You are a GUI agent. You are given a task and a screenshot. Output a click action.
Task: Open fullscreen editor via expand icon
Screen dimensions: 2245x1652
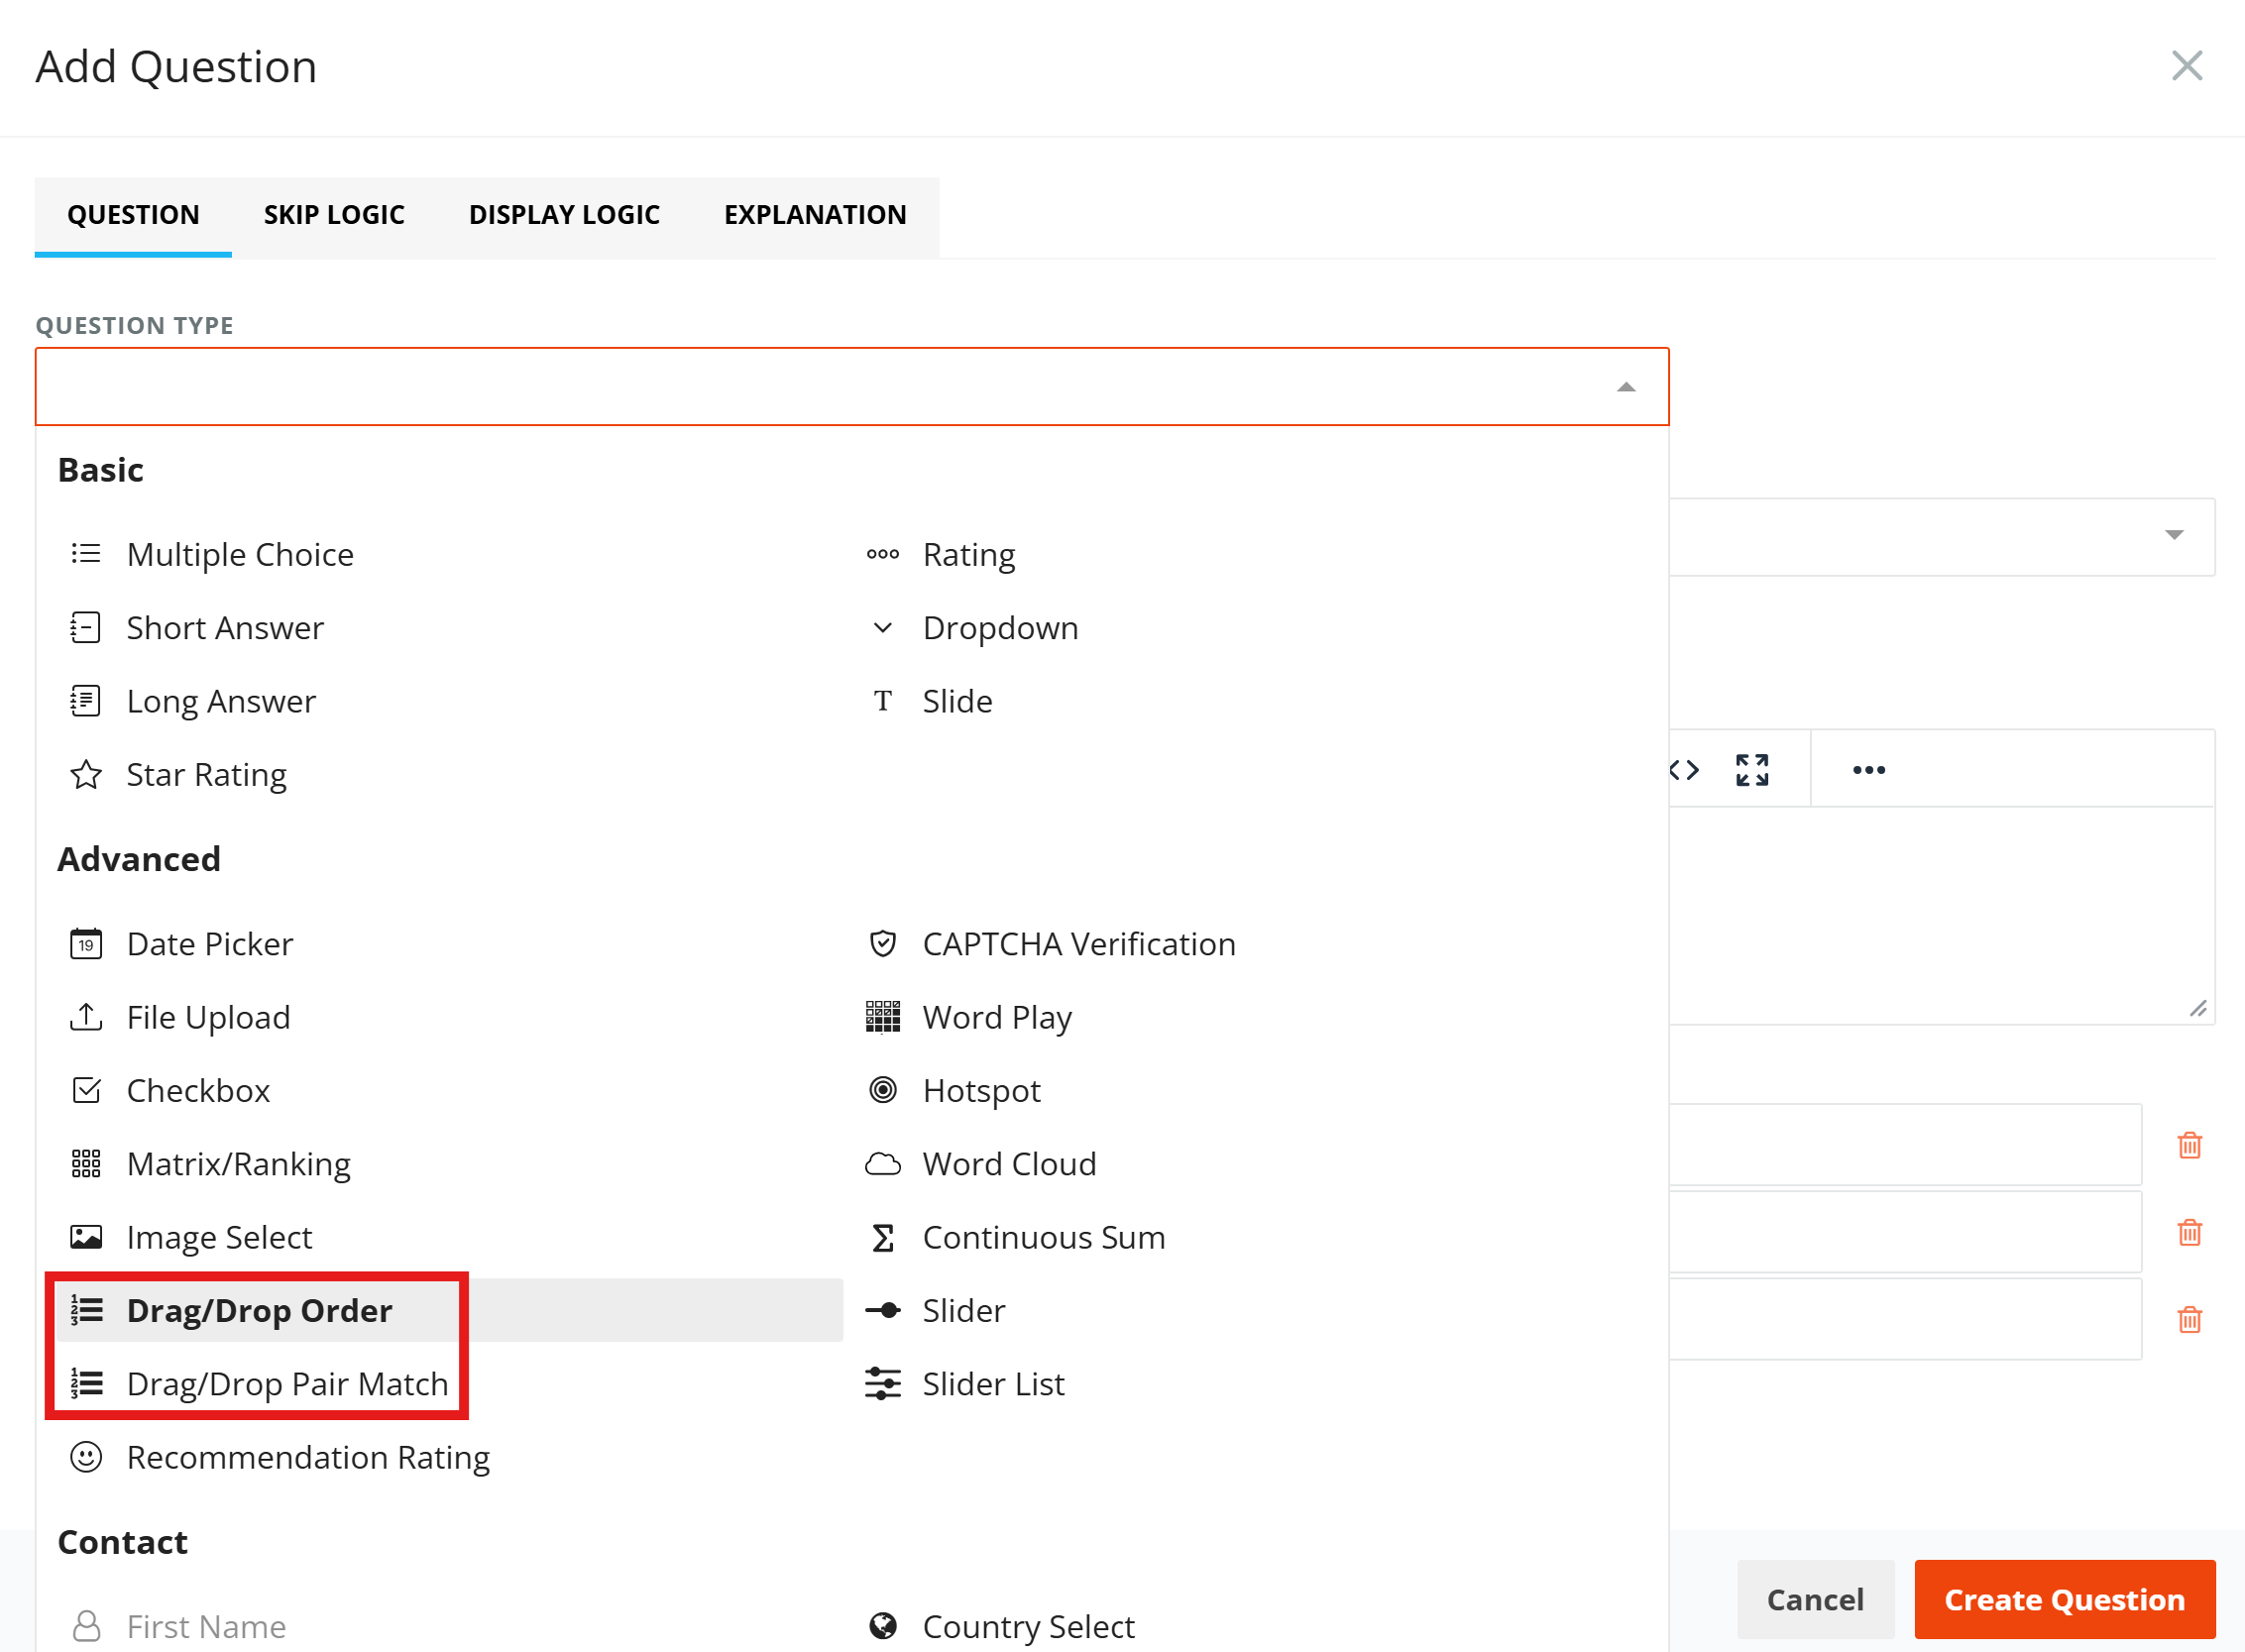click(x=1752, y=770)
